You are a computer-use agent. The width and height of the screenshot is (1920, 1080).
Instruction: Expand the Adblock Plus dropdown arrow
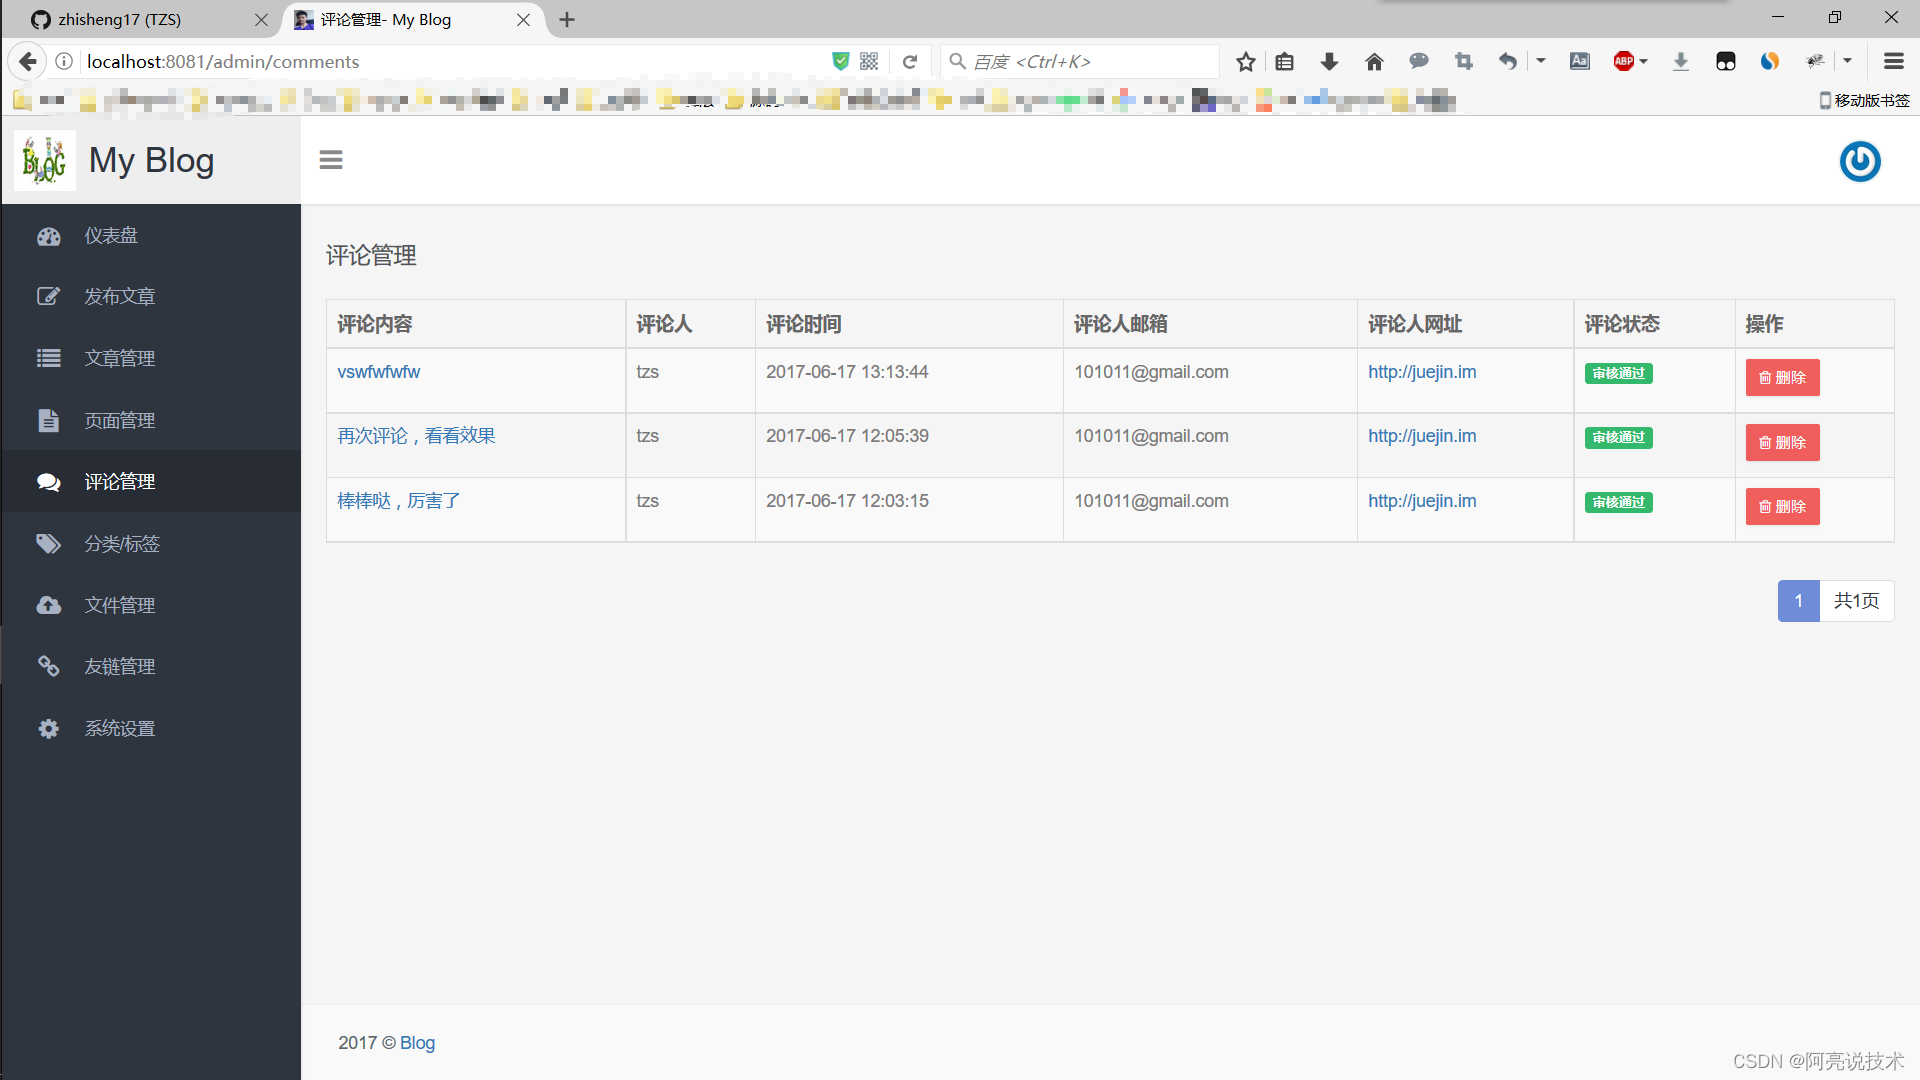[1644, 62]
